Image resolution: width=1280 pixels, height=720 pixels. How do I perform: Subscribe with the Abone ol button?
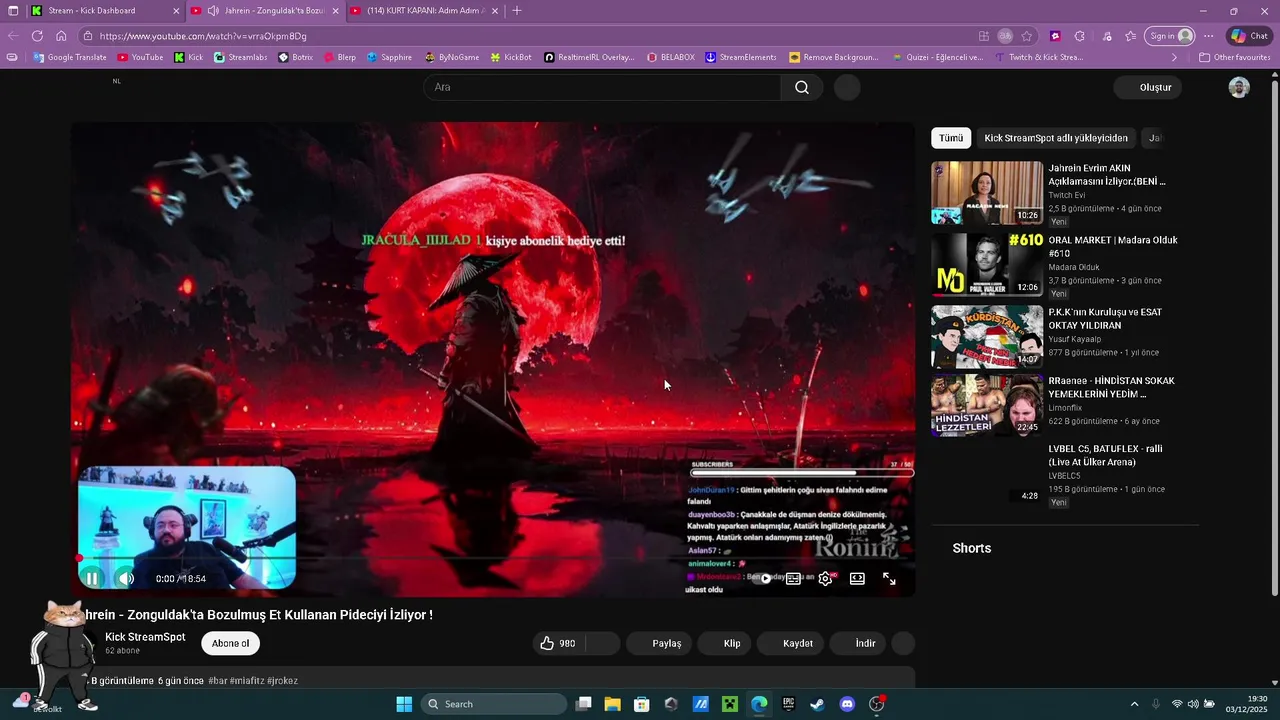coord(230,643)
